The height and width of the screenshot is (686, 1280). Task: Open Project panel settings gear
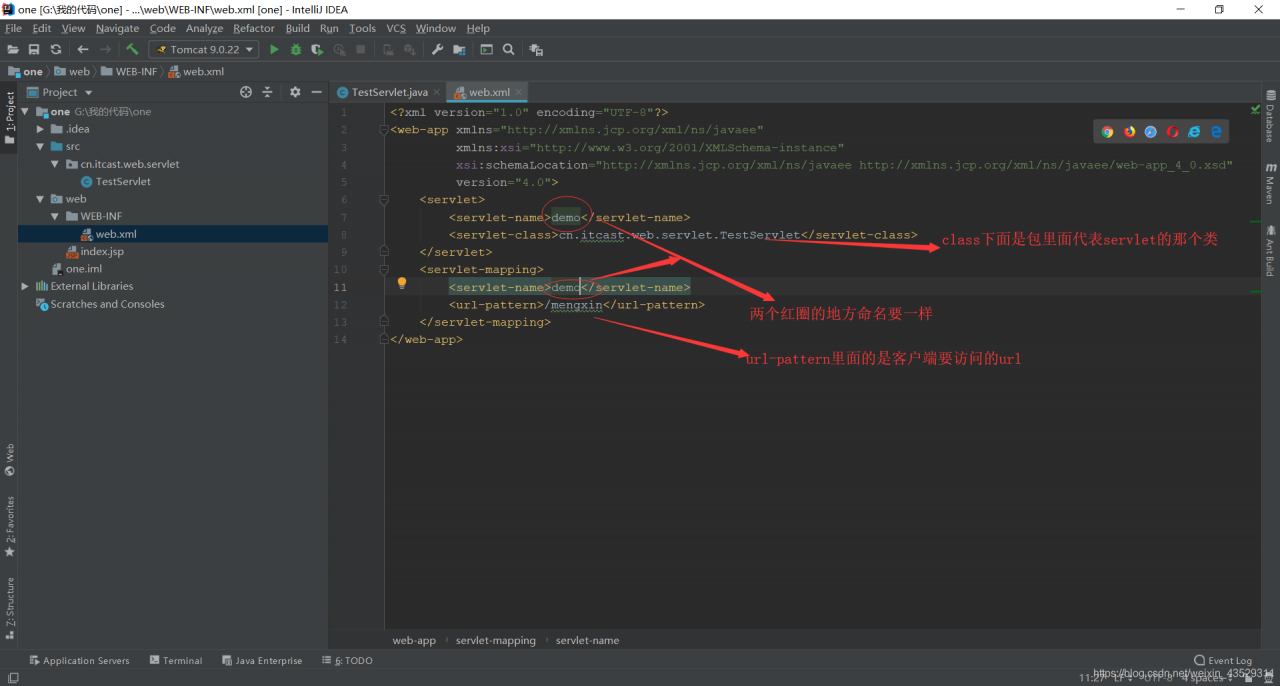[x=295, y=92]
